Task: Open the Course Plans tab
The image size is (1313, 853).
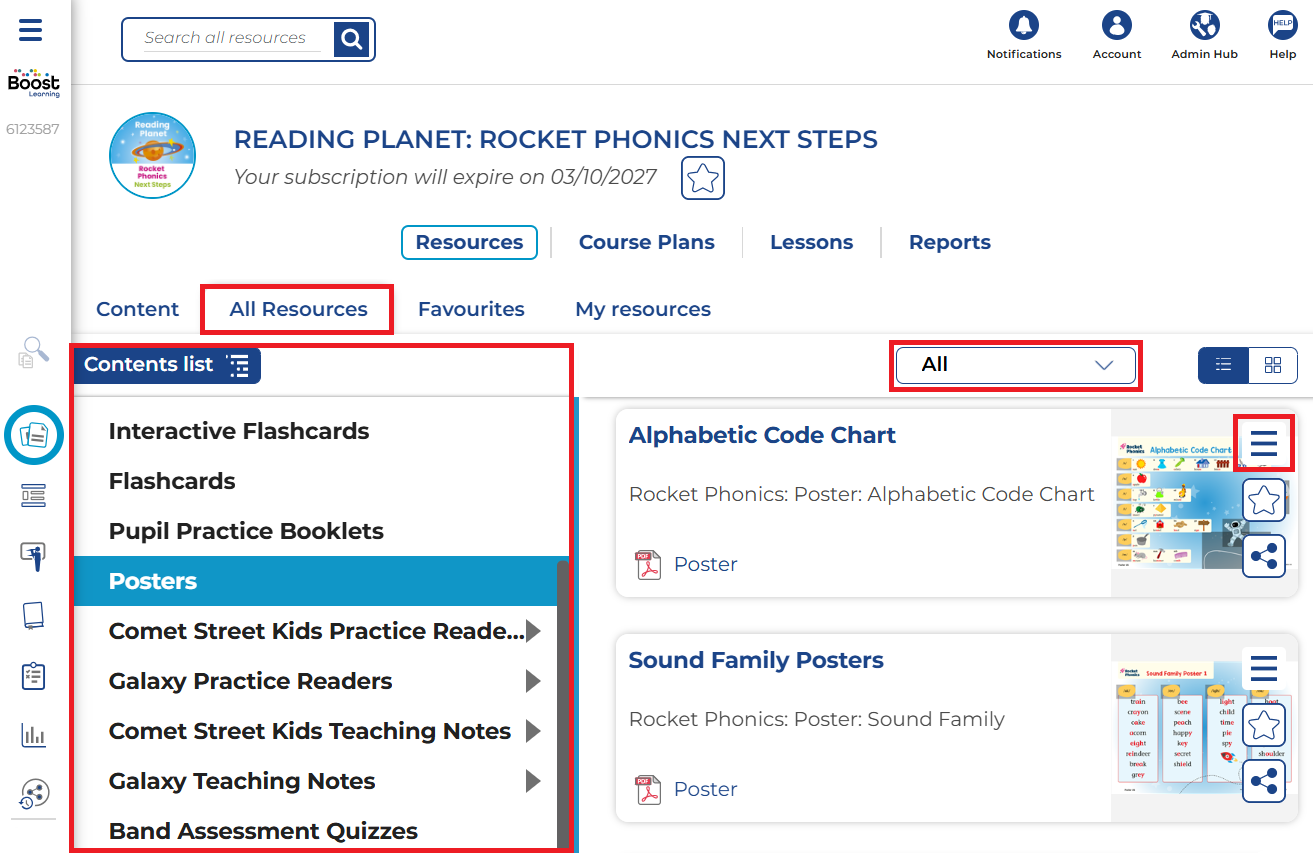Action: click(x=646, y=242)
